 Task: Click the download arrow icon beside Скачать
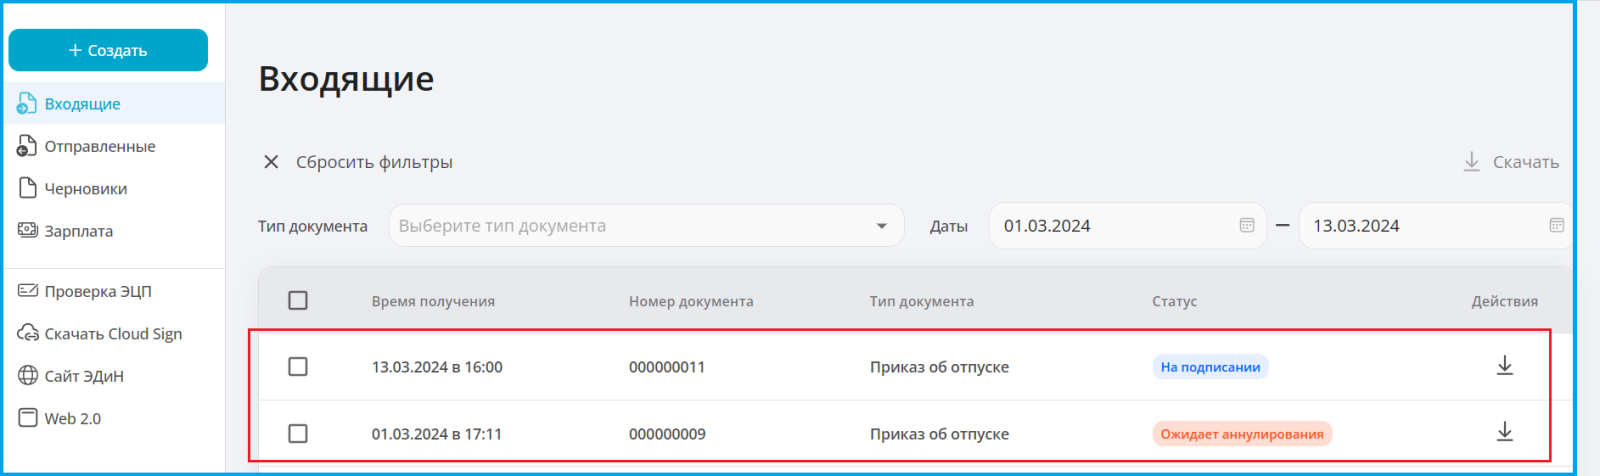pos(1471,162)
